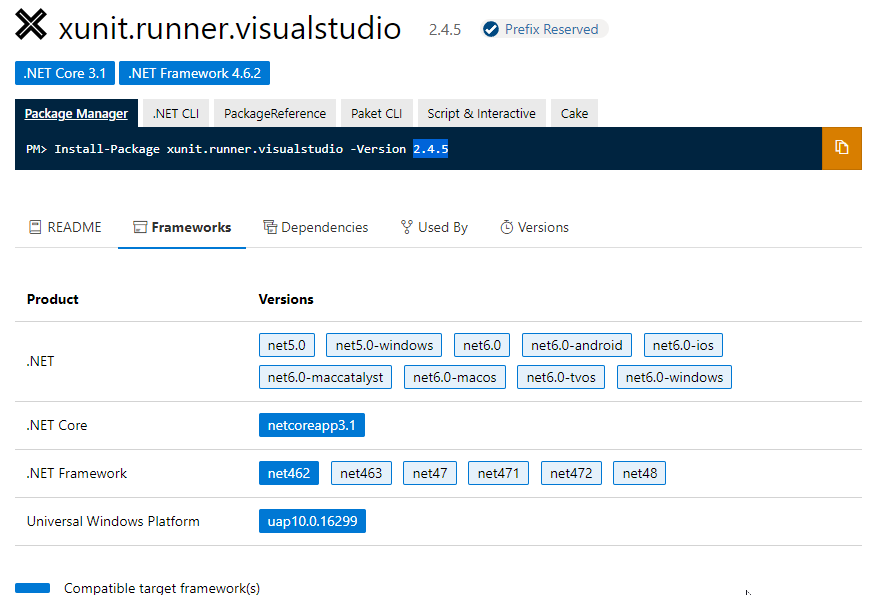Copy the install command using the clipboard icon
Viewport: 878px width, 595px height.
coord(841,147)
